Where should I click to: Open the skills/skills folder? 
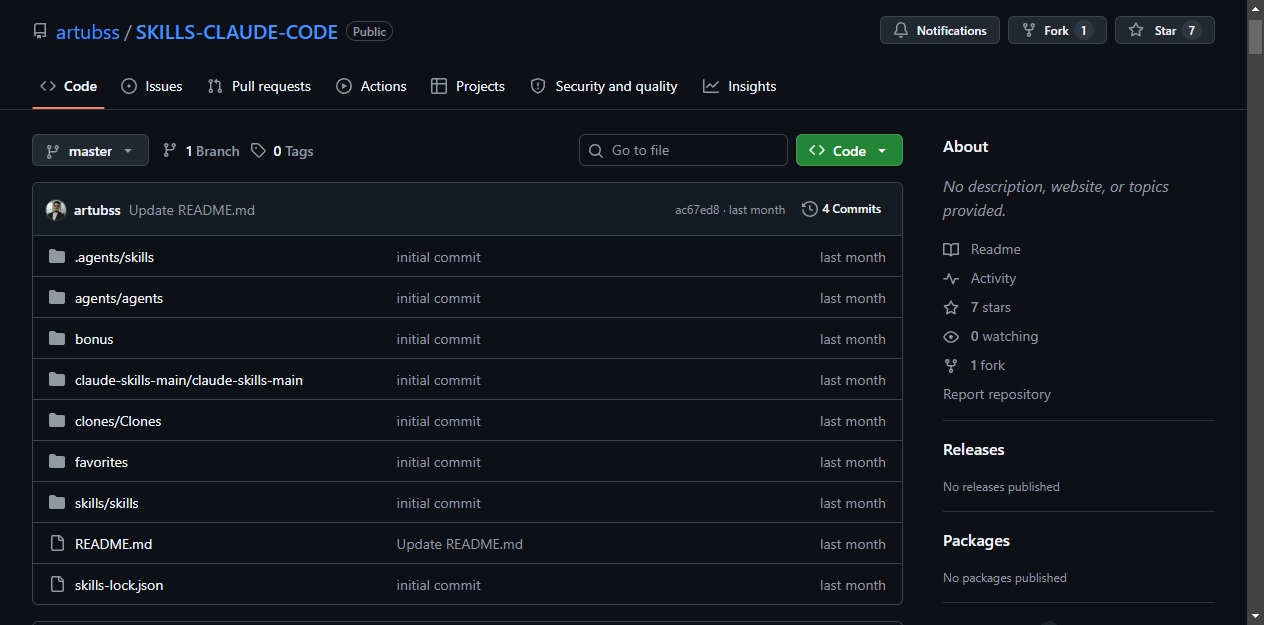107,503
